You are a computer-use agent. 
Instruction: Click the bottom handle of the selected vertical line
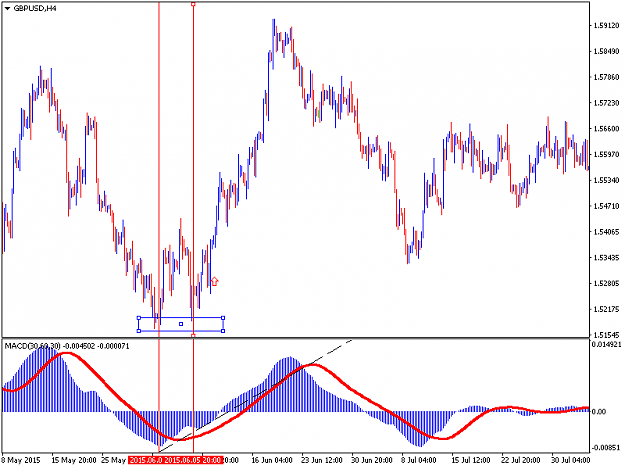coord(193,336)
